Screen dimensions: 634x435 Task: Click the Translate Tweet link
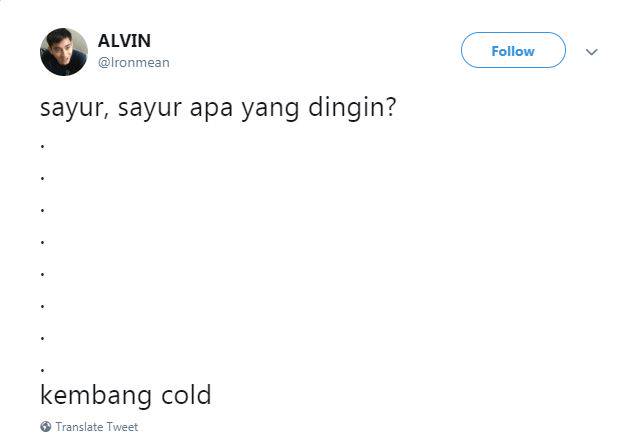coord(97,427)
